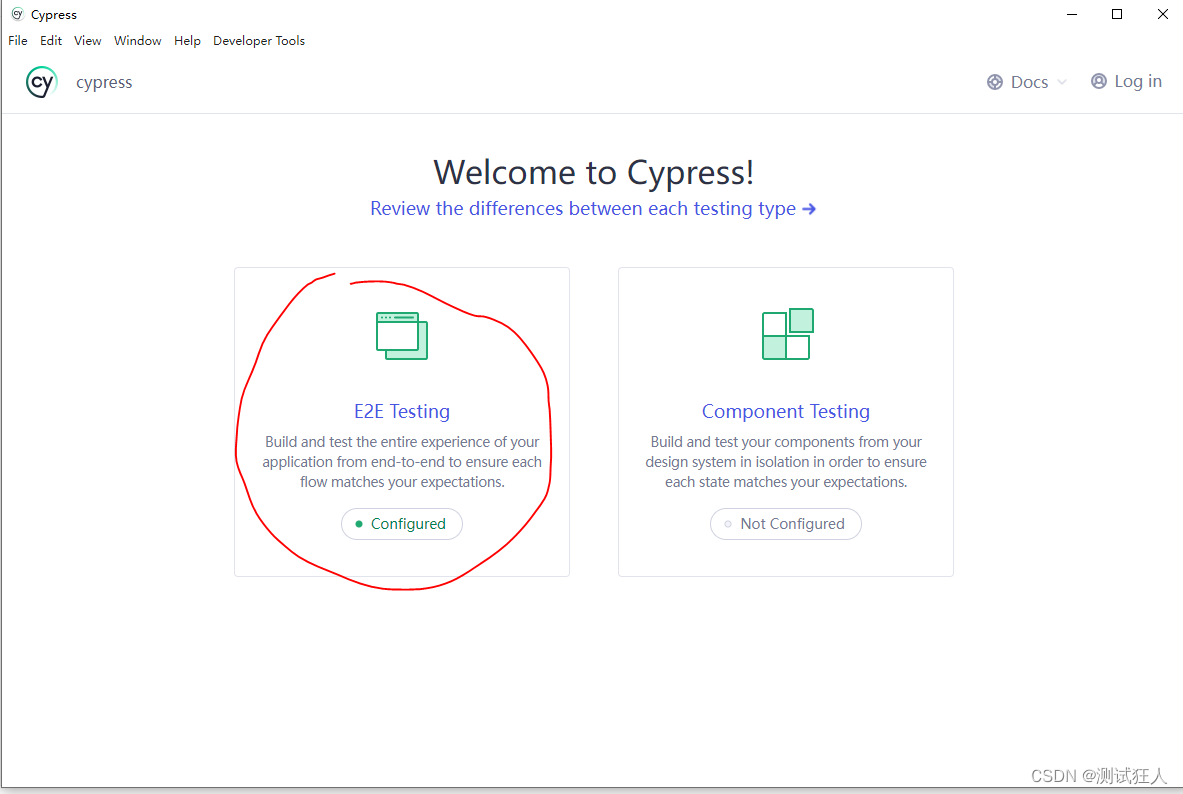Click the Cypress title bar app icon

[x=17, y=14]
